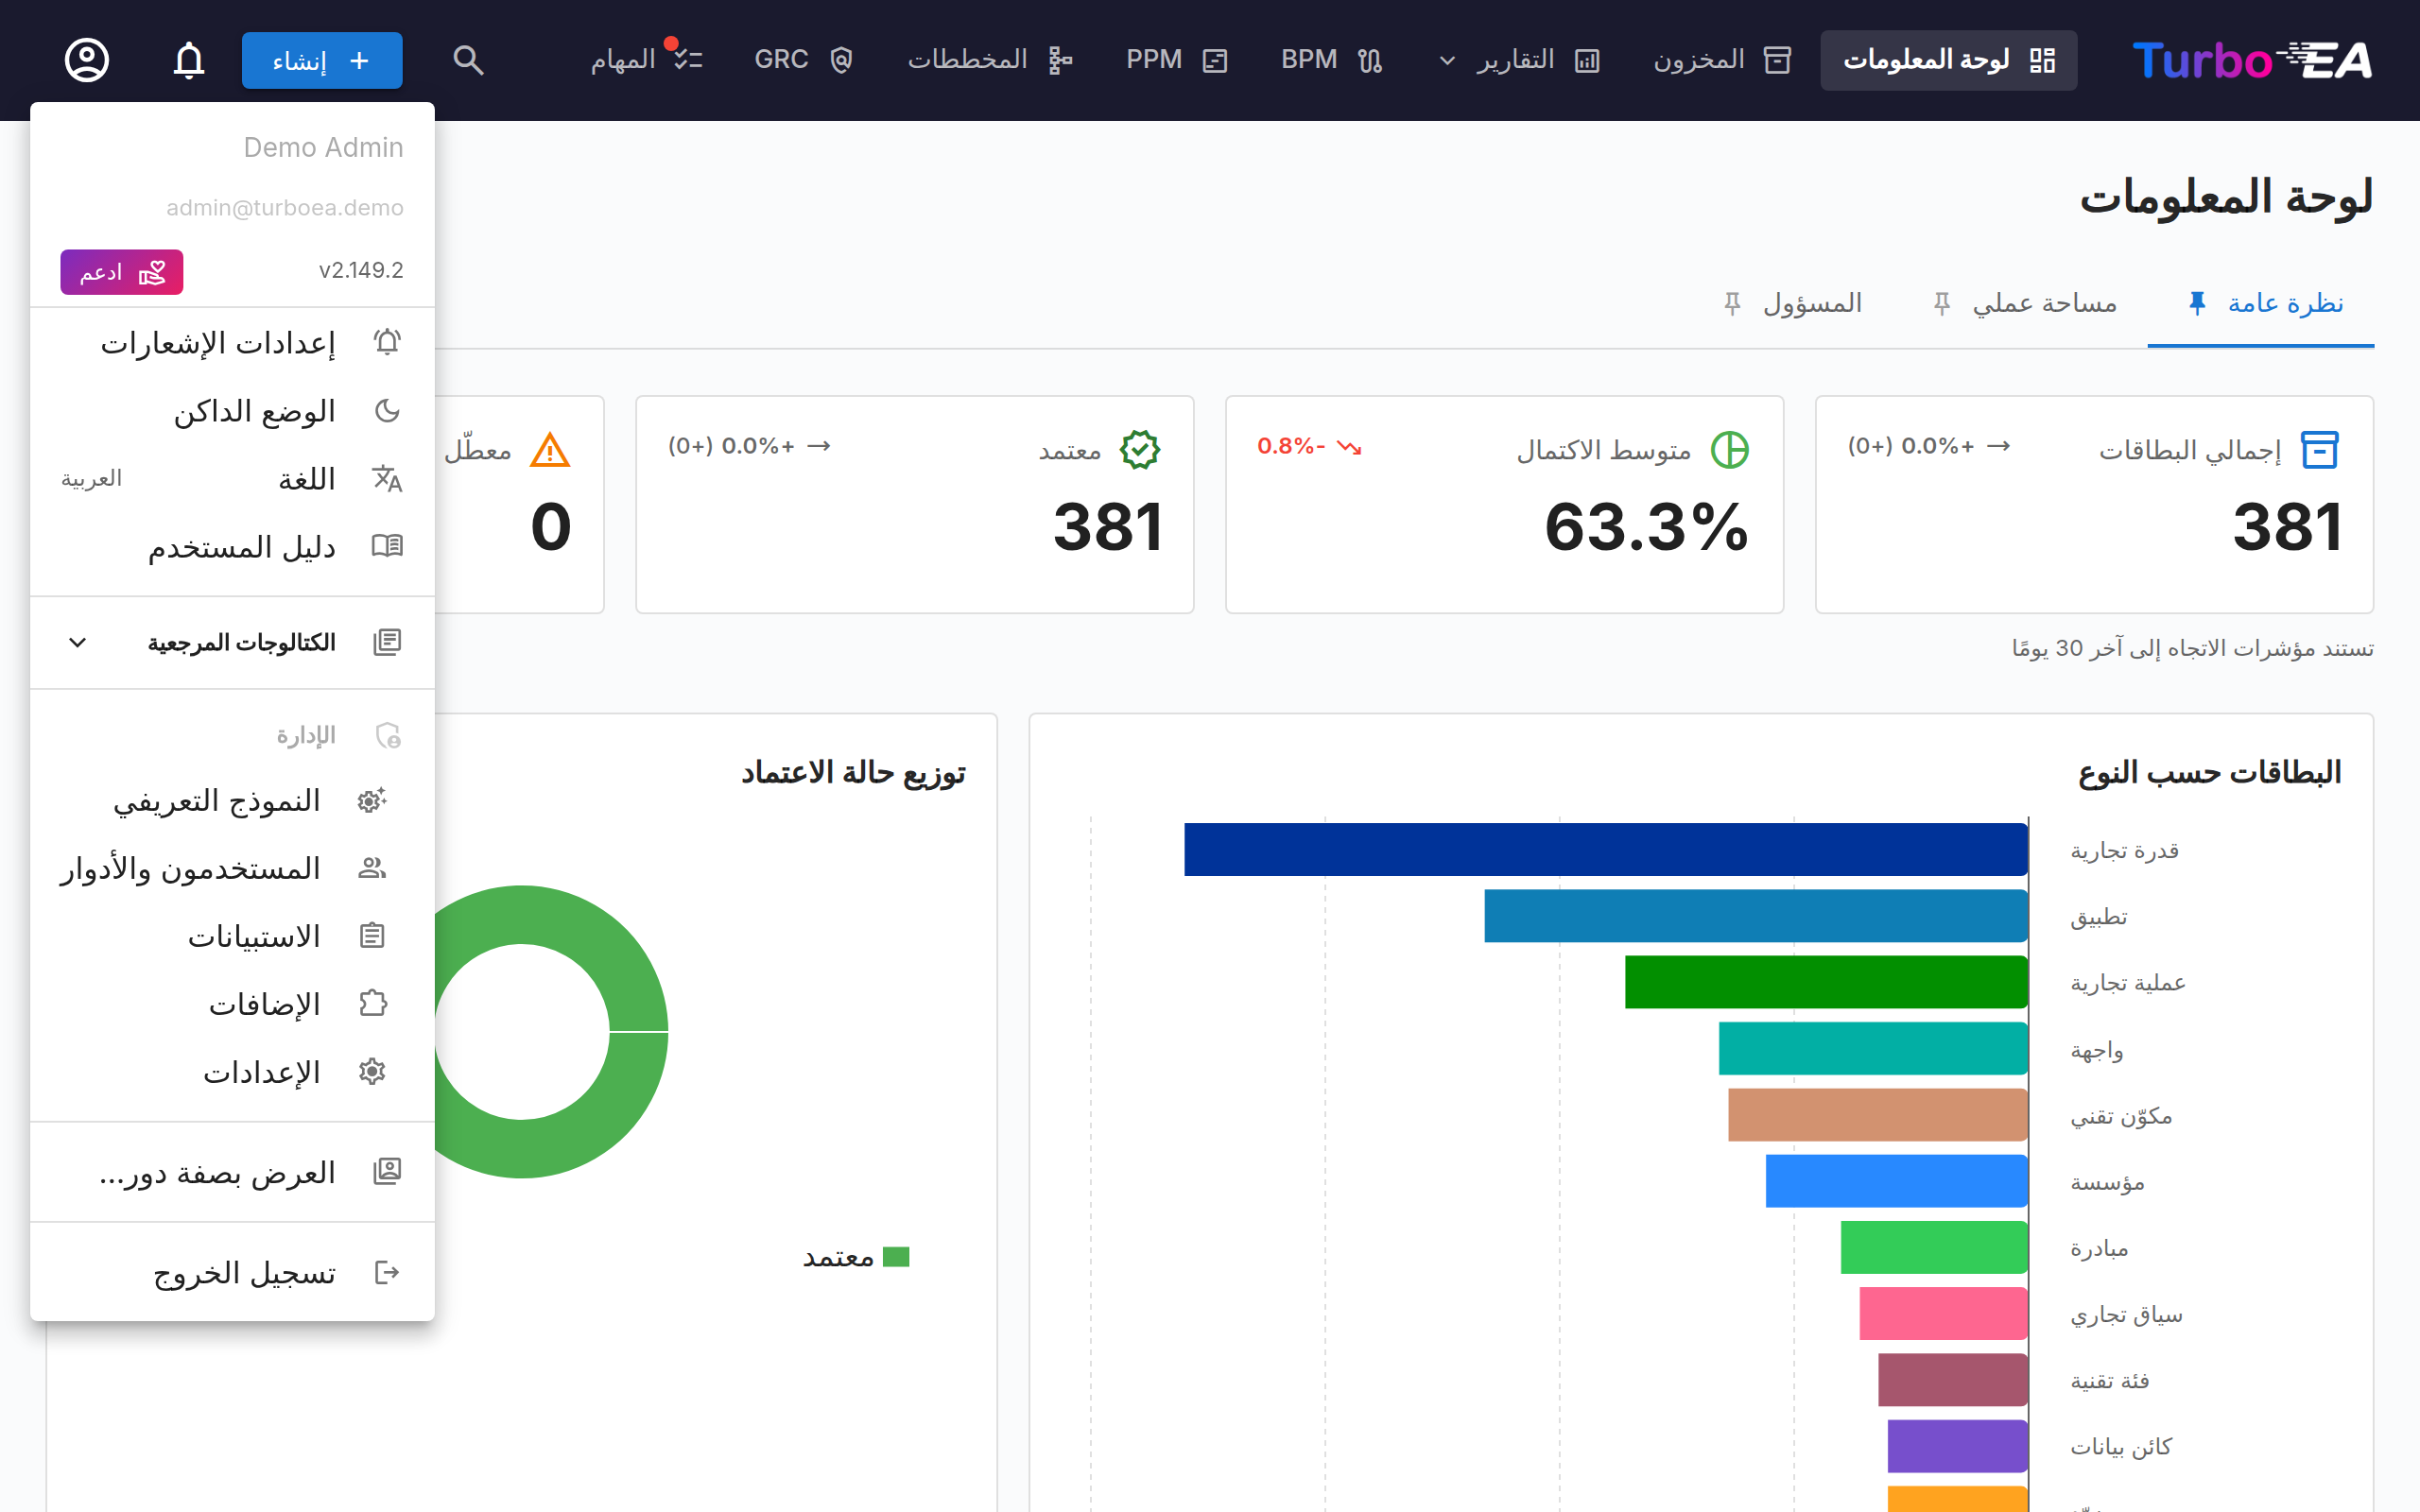Click the purple كائن بيانات bar

[x=1957, y=1446]
